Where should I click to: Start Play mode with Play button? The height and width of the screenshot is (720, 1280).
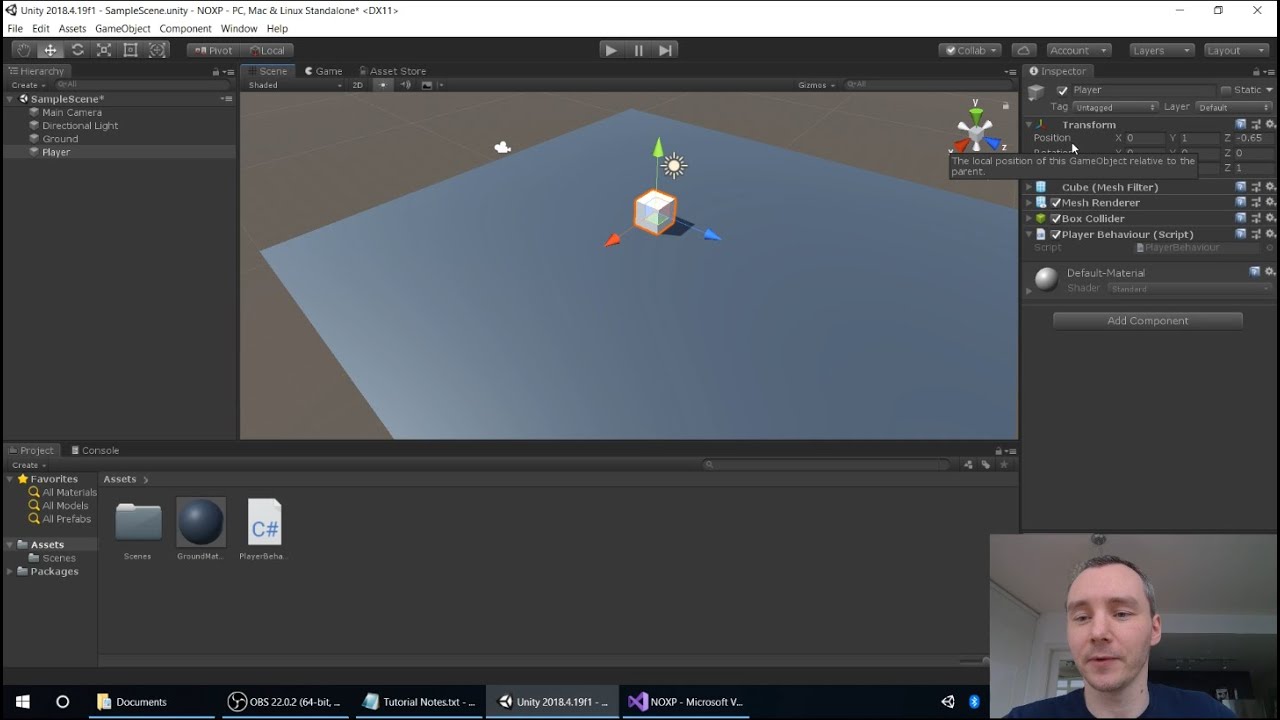point(611,50)
